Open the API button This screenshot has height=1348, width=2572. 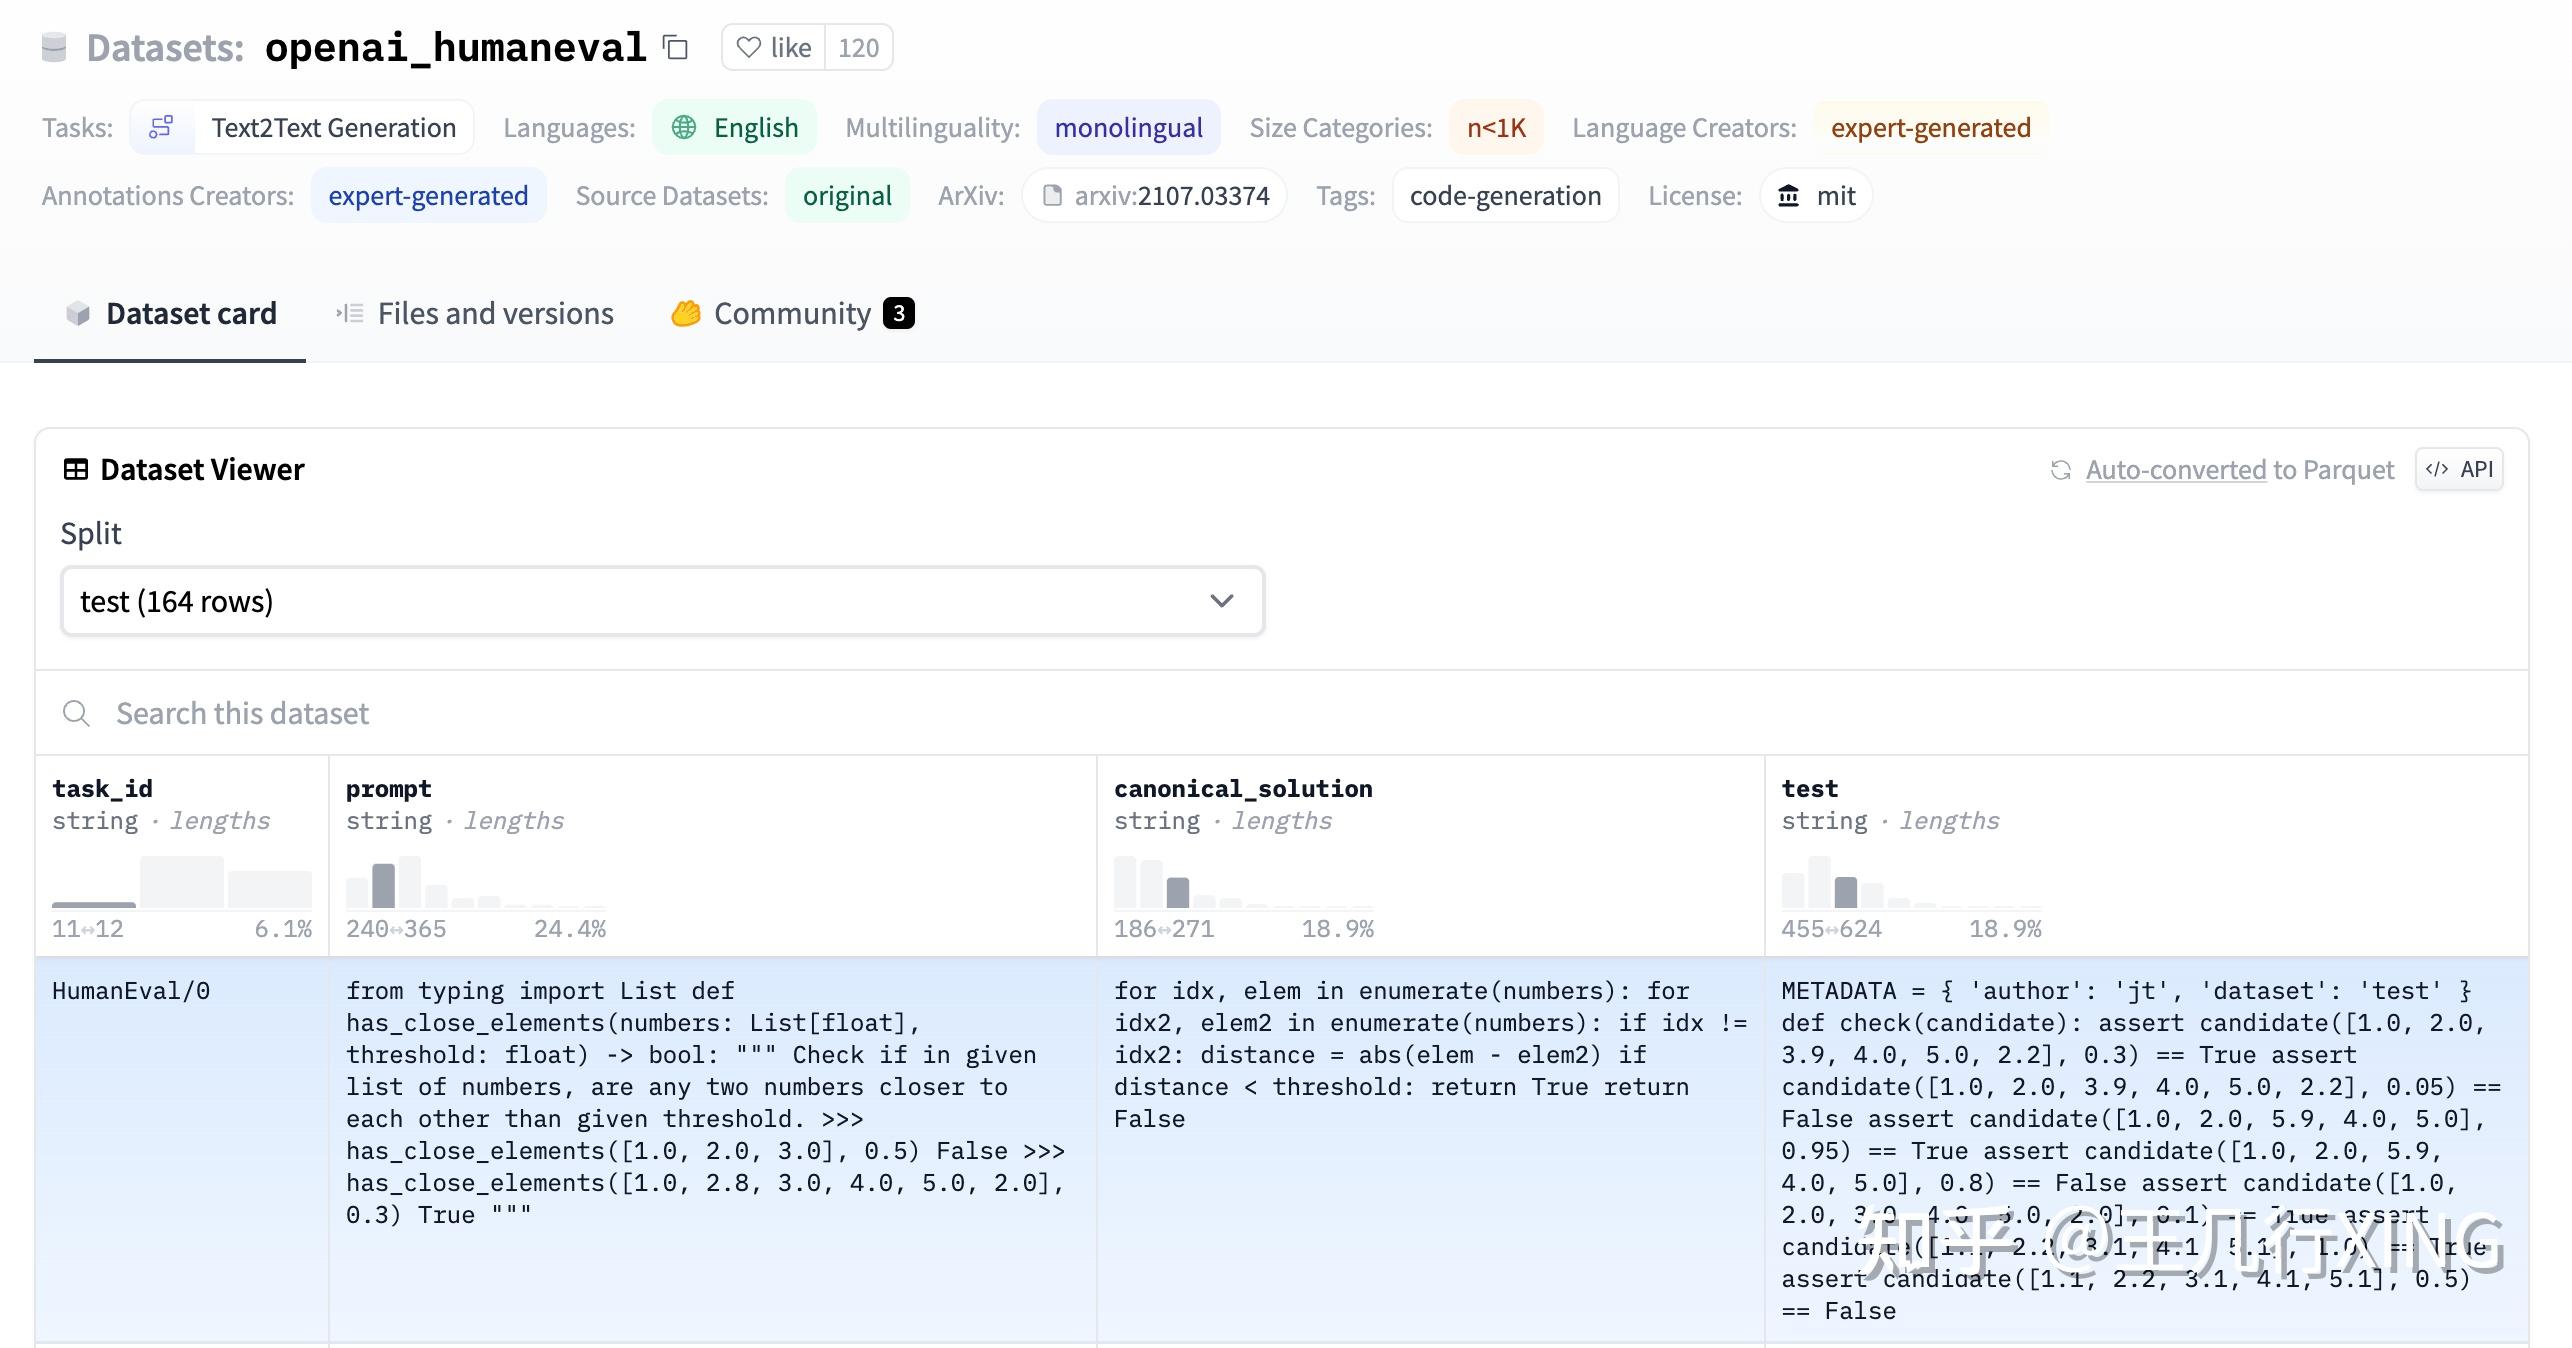click(x=2459, y=469)
